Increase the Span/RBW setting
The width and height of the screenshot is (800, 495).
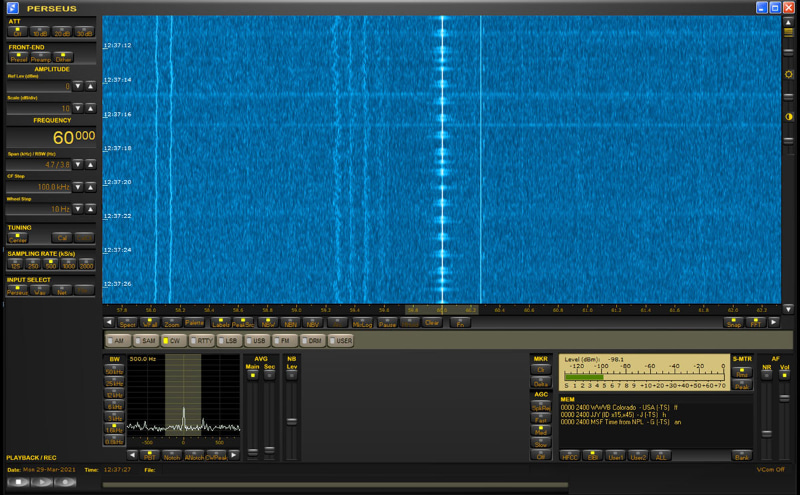point(90,164)
